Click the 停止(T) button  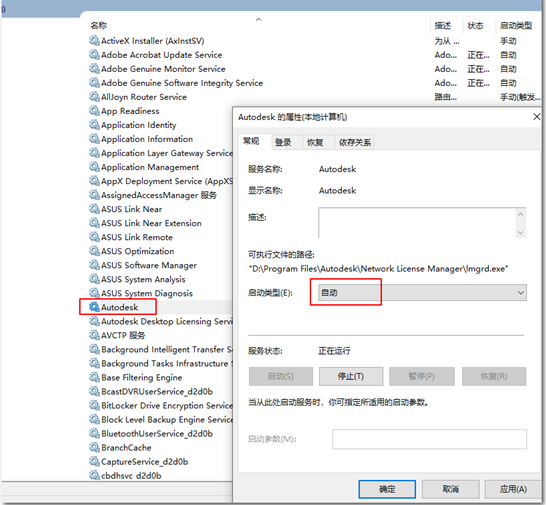click(x=351, y=376)
